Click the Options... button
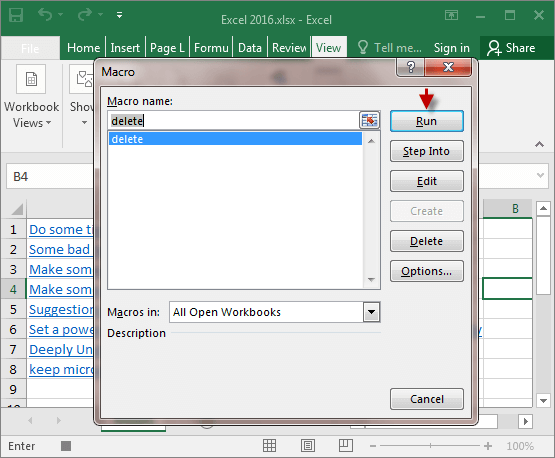This screenshot has width=555, height=458. point(427,271)
